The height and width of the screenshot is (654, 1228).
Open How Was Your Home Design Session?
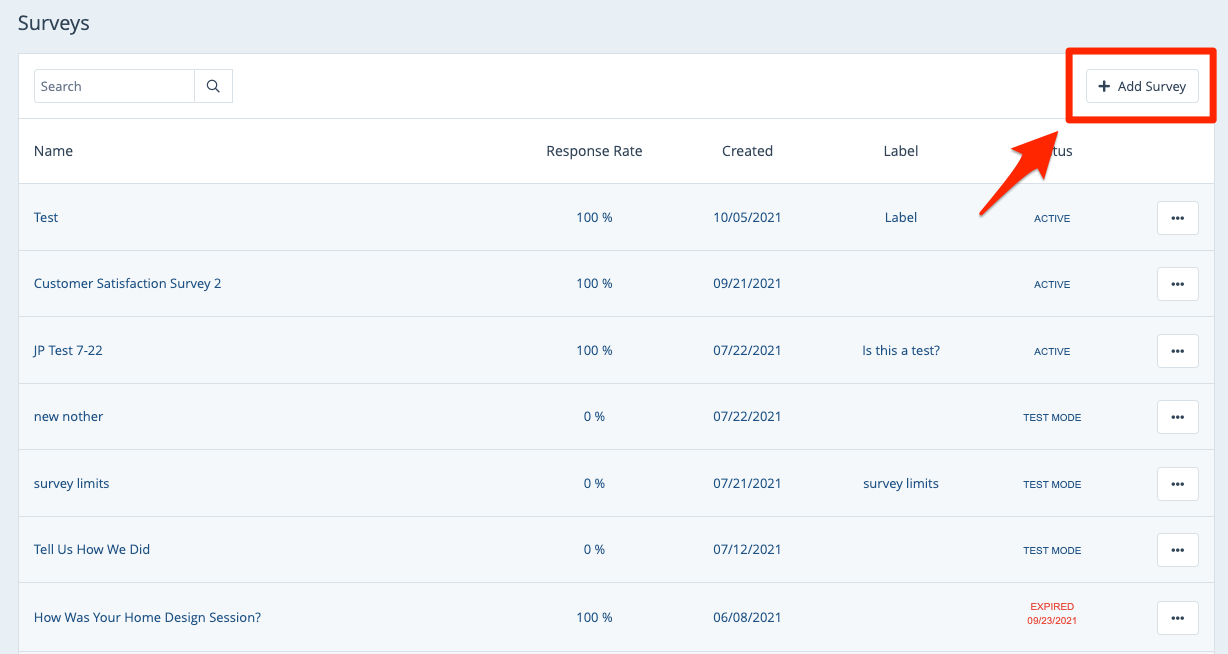(147, 618)
